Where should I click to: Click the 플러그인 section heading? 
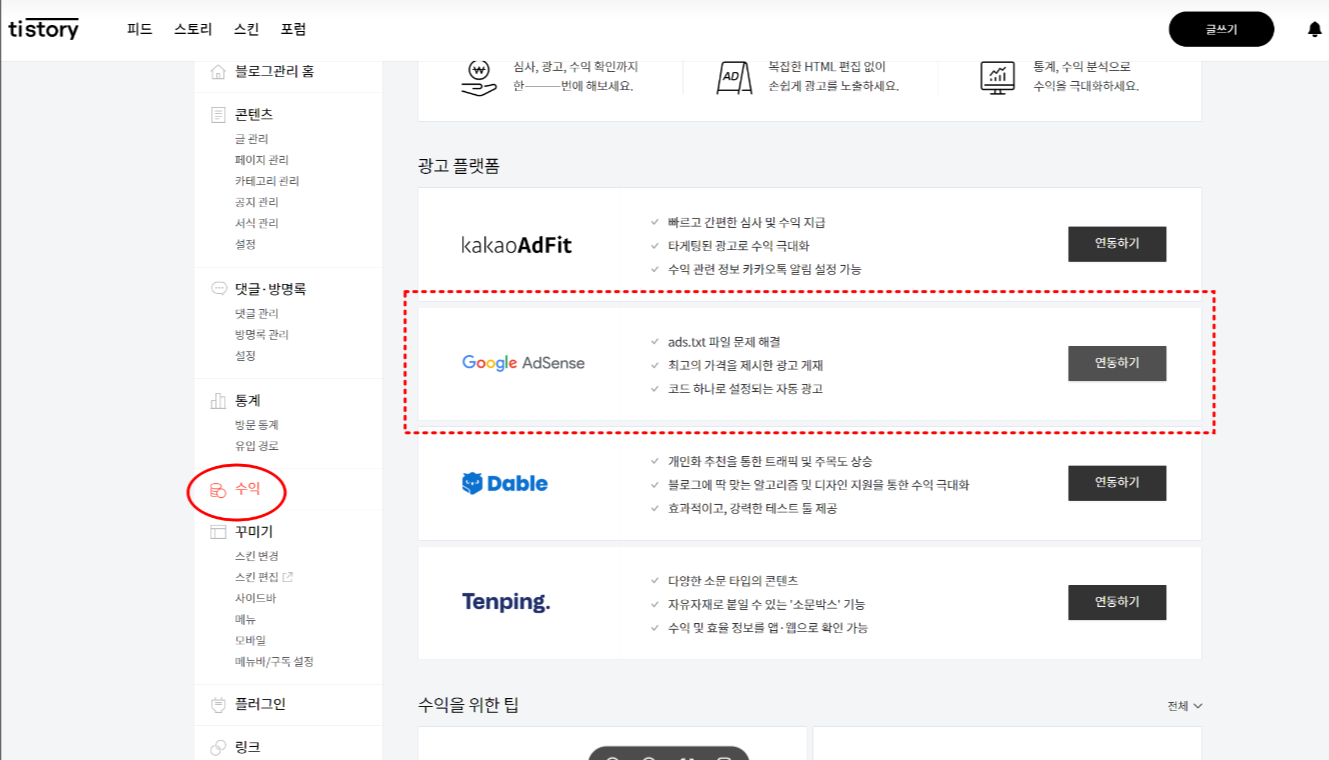pyautogui.click(x=260, y=705)
